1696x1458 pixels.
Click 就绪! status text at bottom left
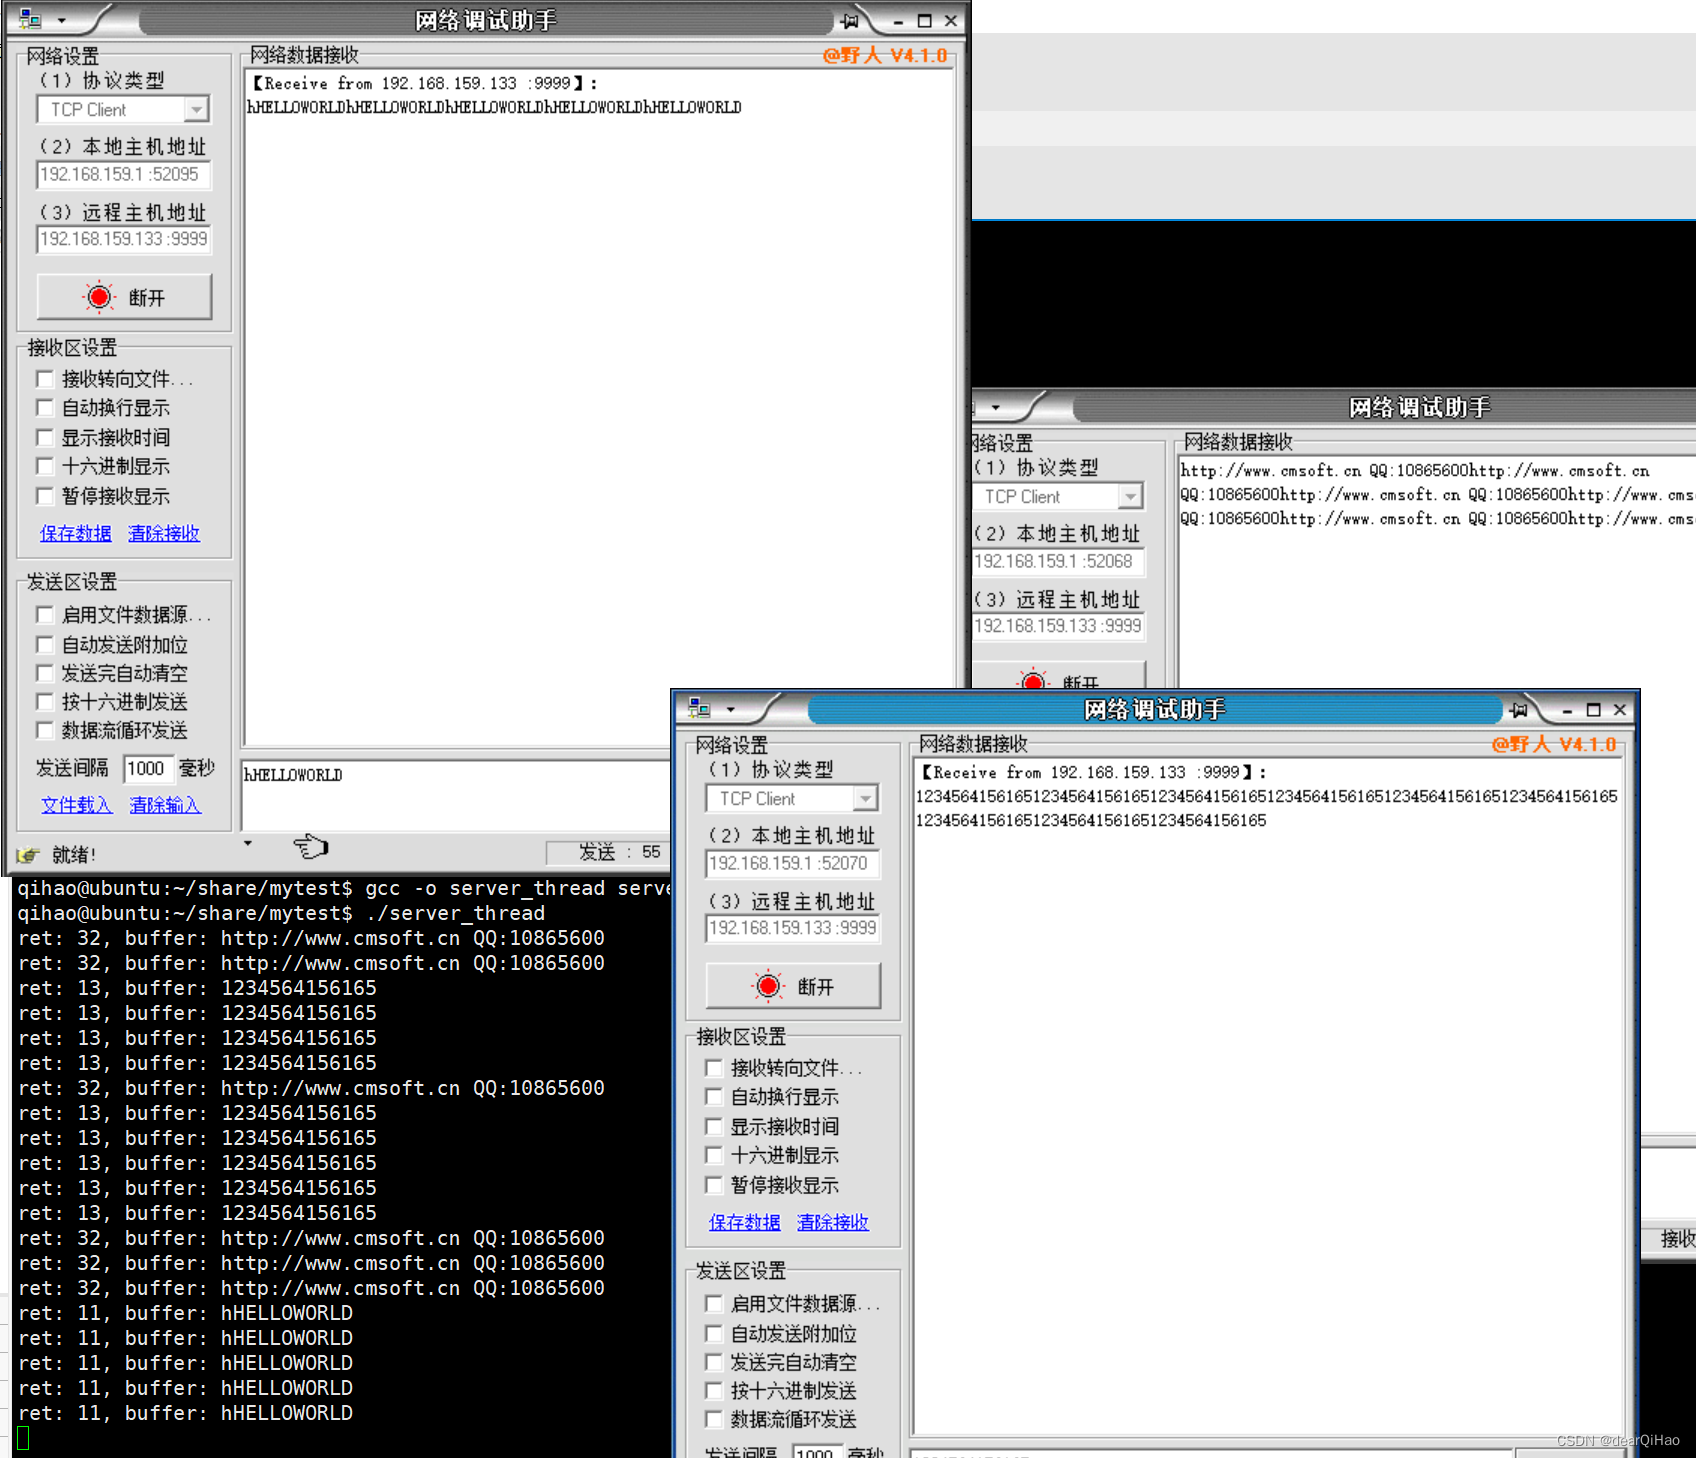(74, 855)
